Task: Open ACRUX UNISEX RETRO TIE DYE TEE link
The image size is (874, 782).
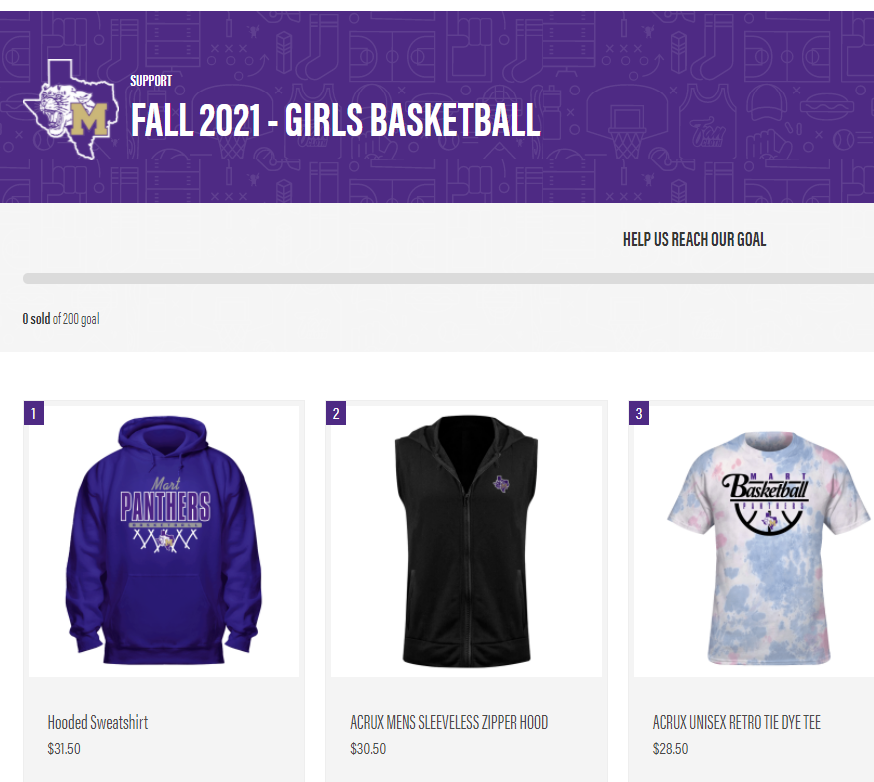Action: tap(736, 722)
